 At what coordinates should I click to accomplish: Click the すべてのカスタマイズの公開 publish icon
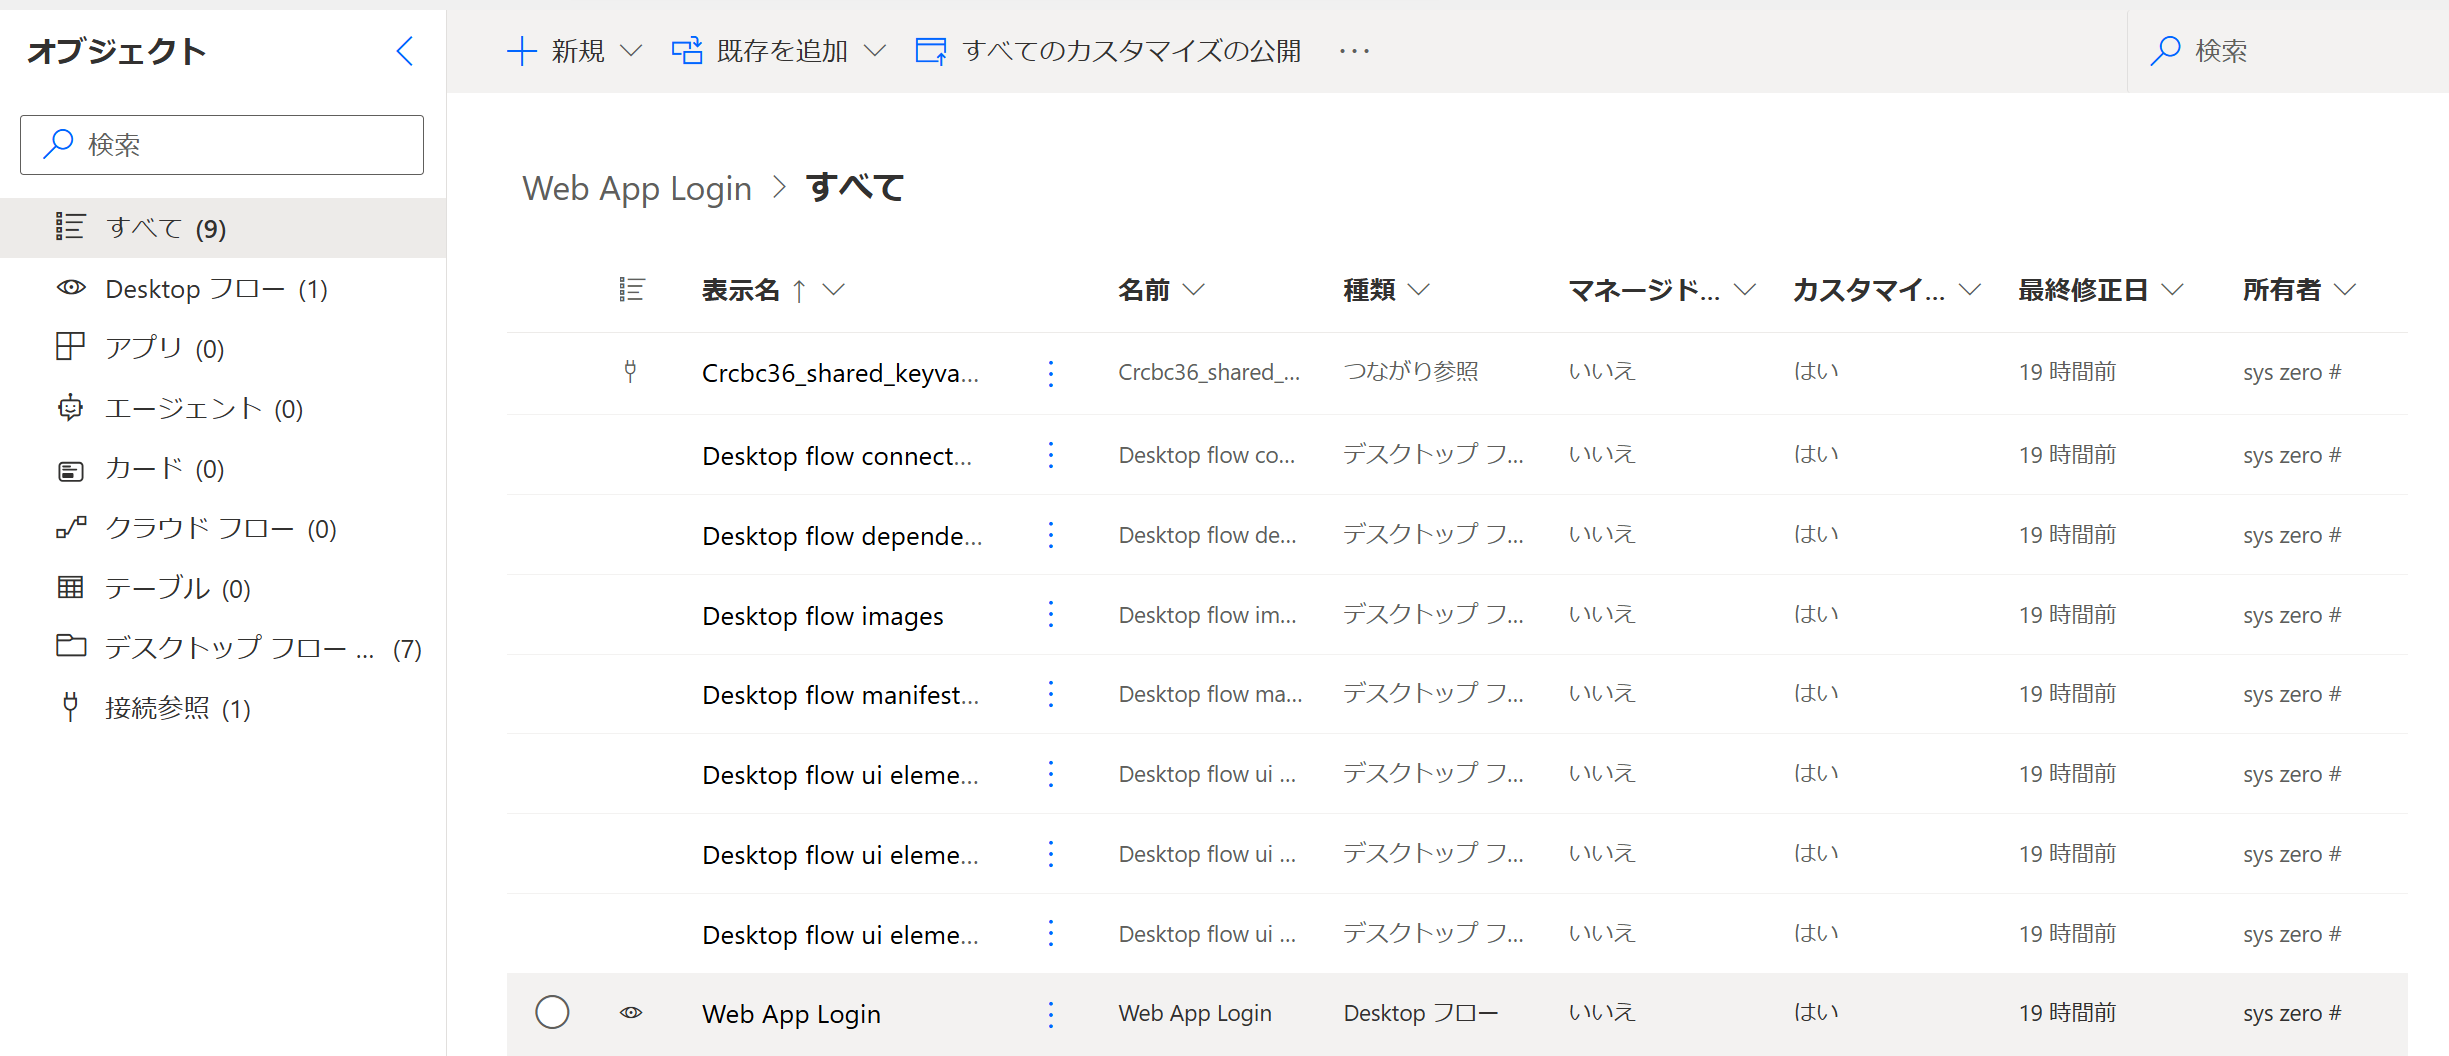pyautogui.click(x=931, y=51)
